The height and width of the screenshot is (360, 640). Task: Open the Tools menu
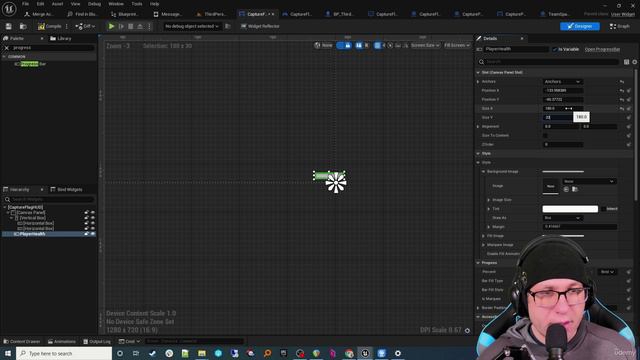point(137,4)
